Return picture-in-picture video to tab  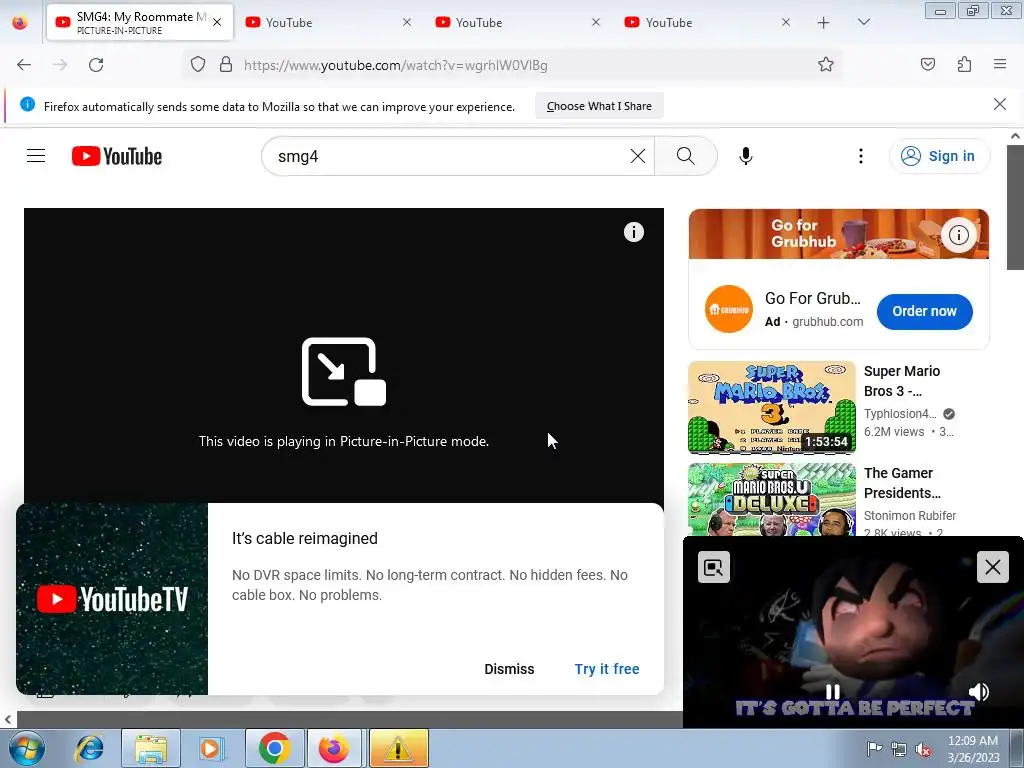click(713, 567)
